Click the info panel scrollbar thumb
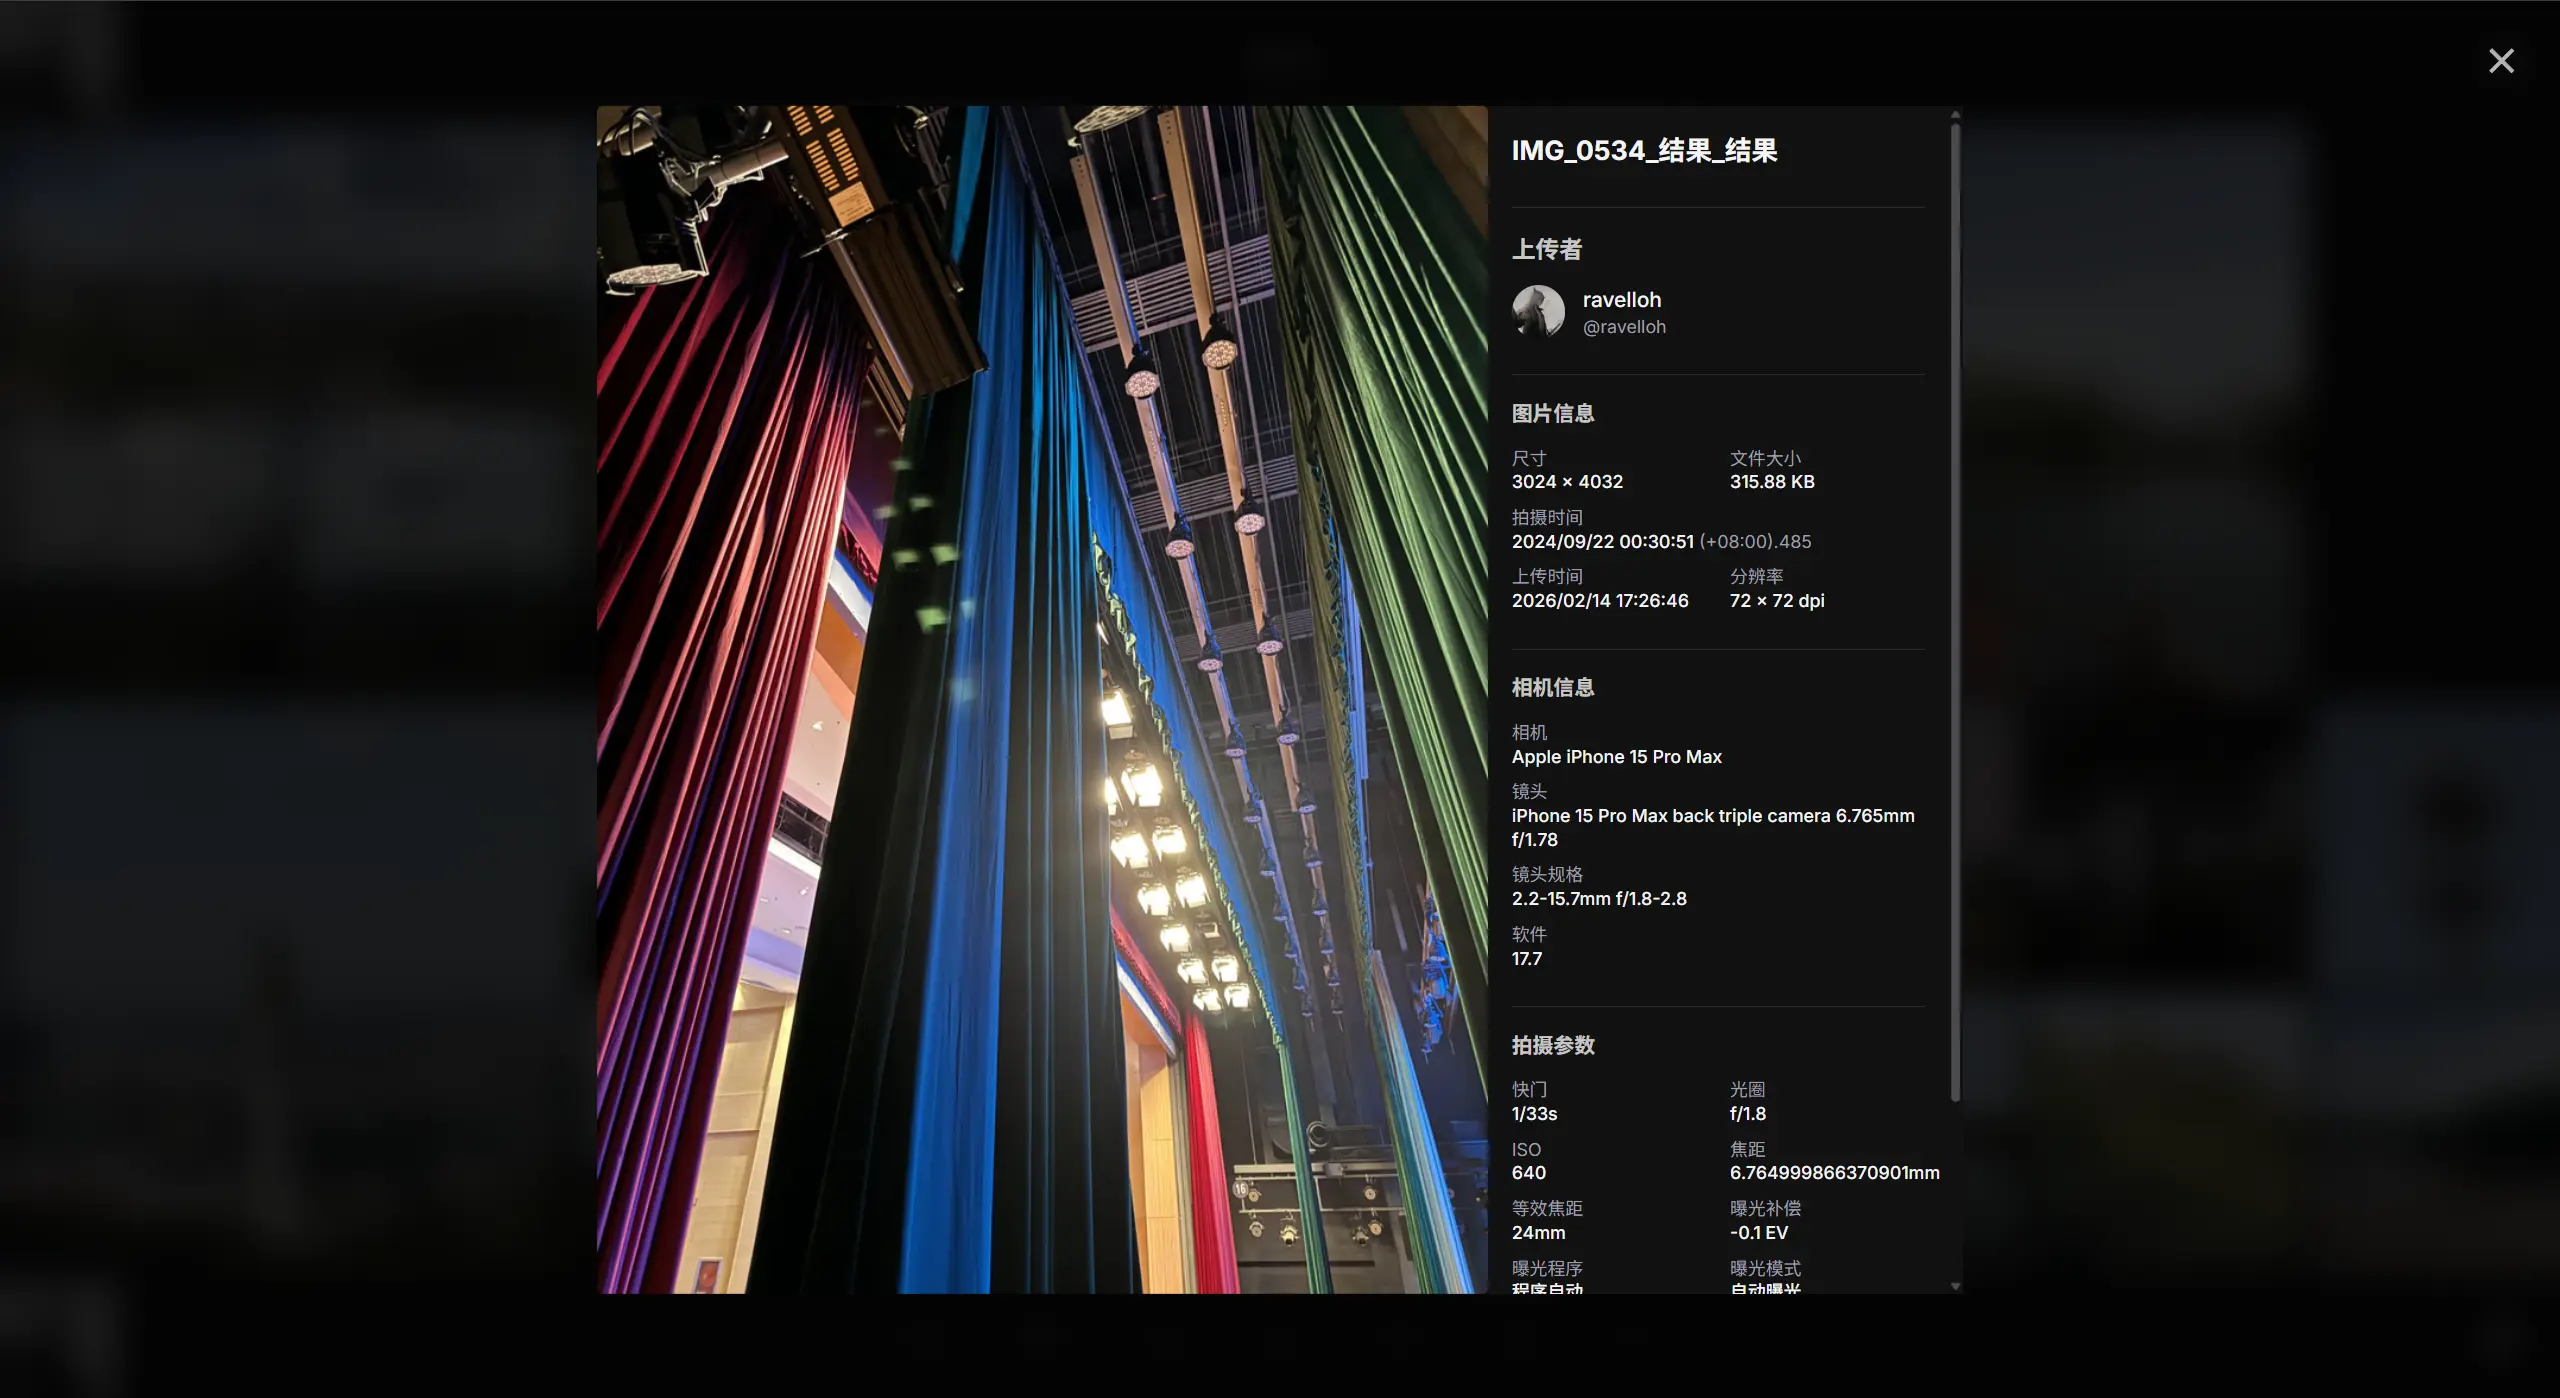Viewport: 2560px width, 1398px height. tap(1955, 610)
